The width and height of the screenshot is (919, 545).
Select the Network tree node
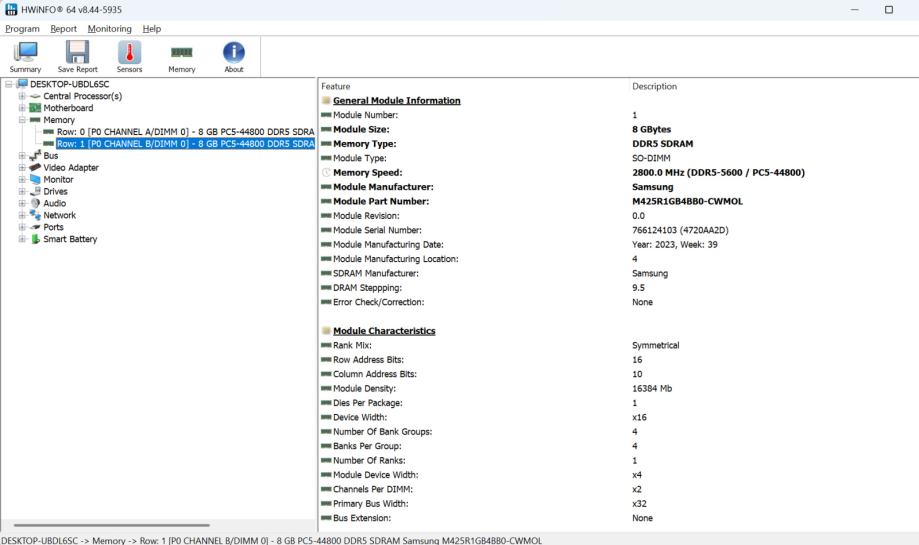click(x=59, y=215)
